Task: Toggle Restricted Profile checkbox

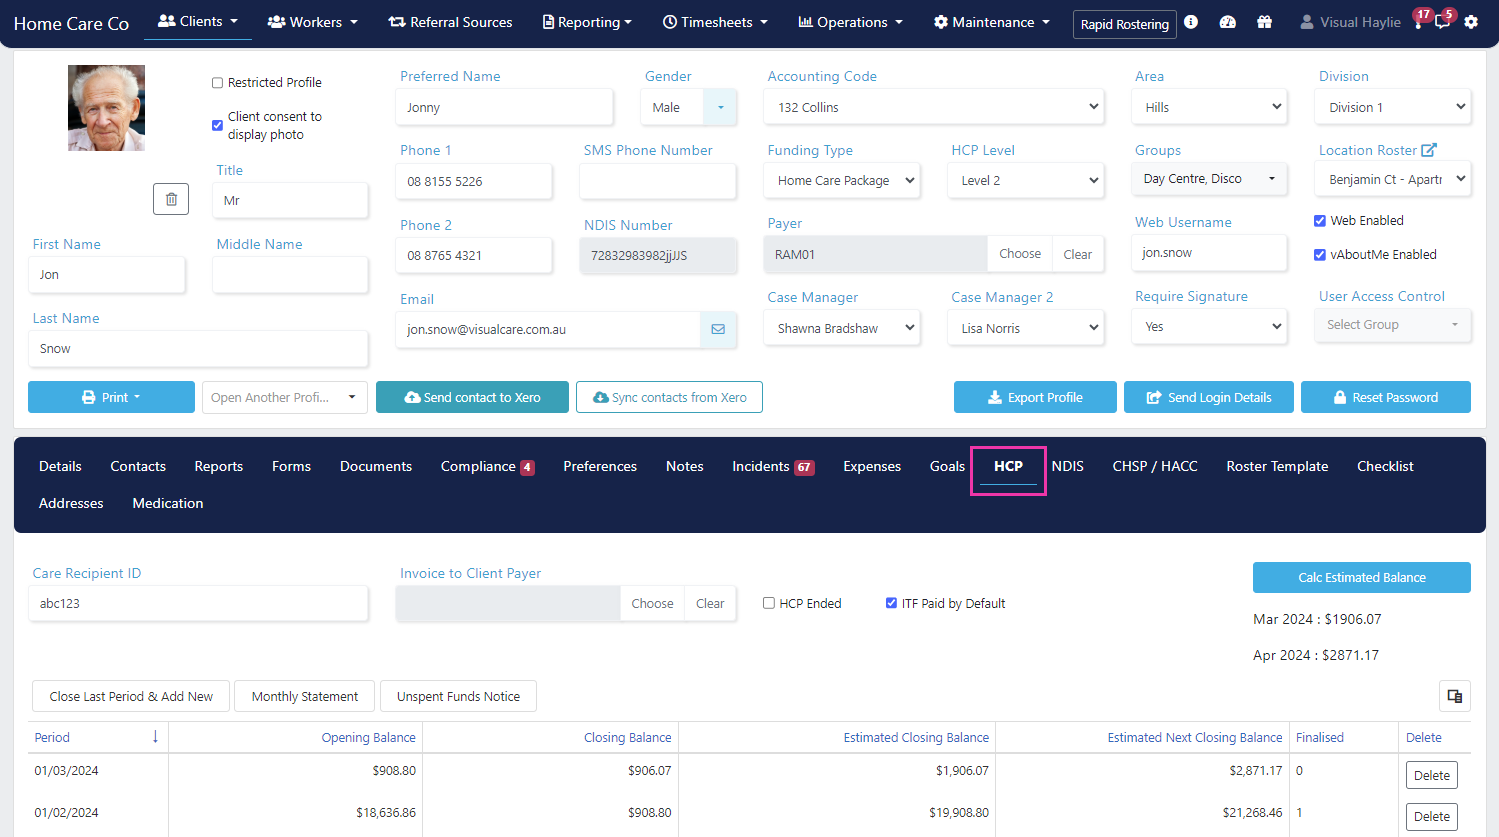Action: click(217, 83)
